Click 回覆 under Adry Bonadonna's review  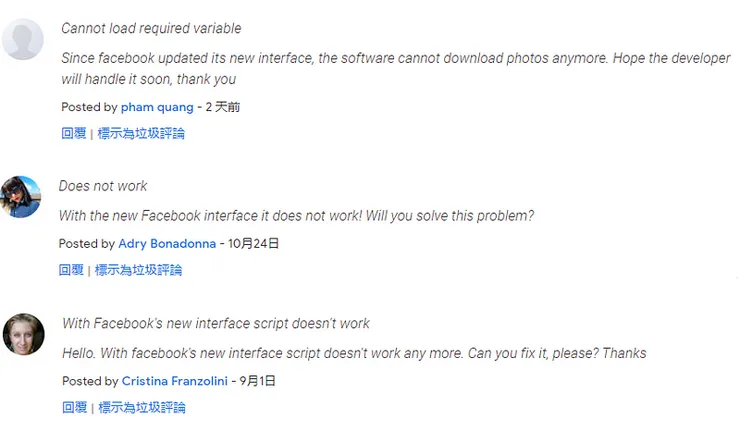pos(71,270)
